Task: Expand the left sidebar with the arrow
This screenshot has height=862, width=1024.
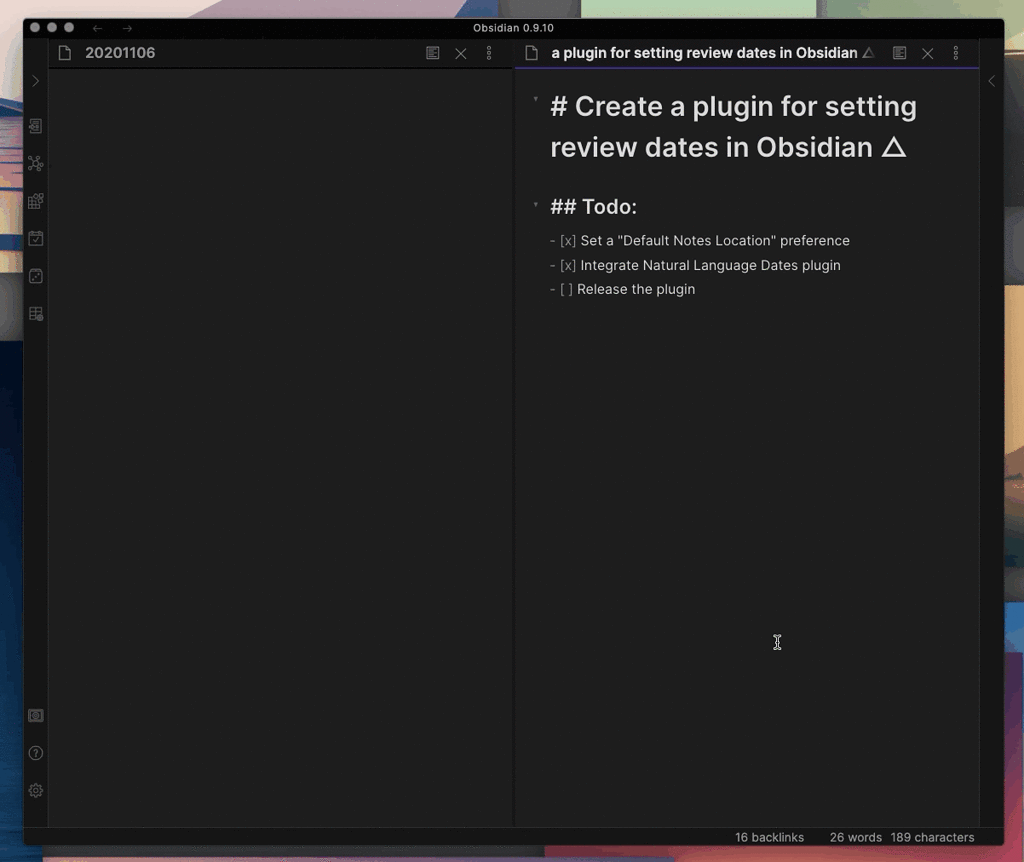Action: [35, 82]
